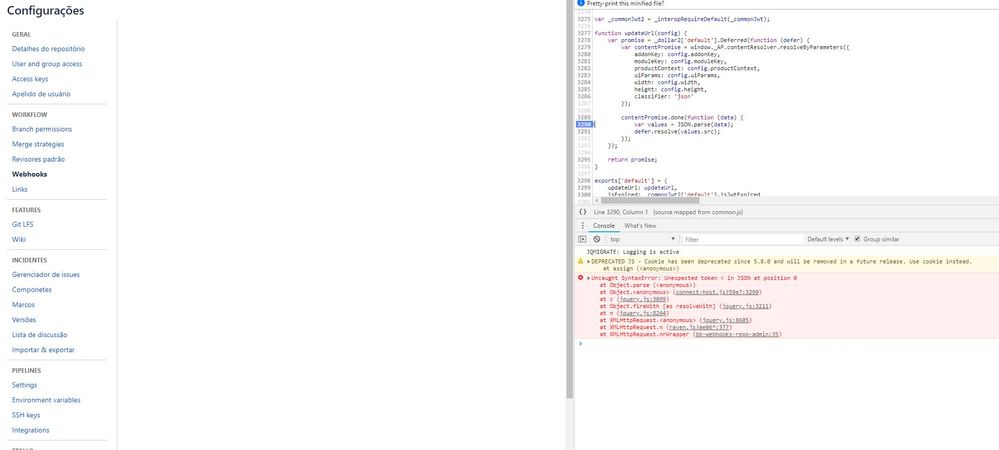Viewport: 999px width, 450px height.
Task: Click the red error circle icon
Action: (x=580, y=279)
